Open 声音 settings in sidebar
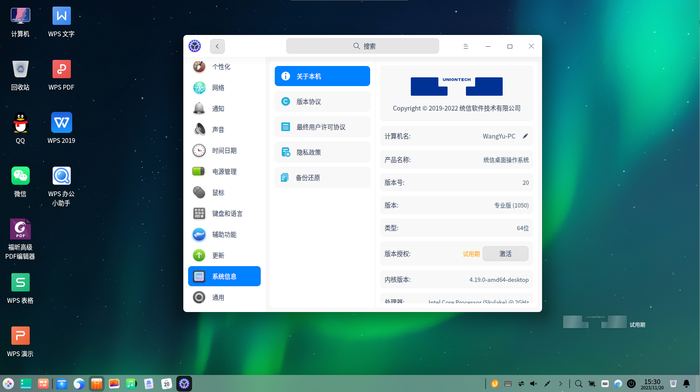The width and height of the screenshot is (700, 392). 224,129
